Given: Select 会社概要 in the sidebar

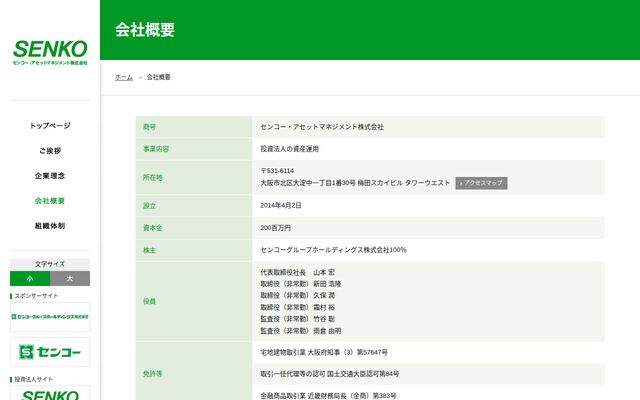Looking at the screenshot, I should 50,201.
